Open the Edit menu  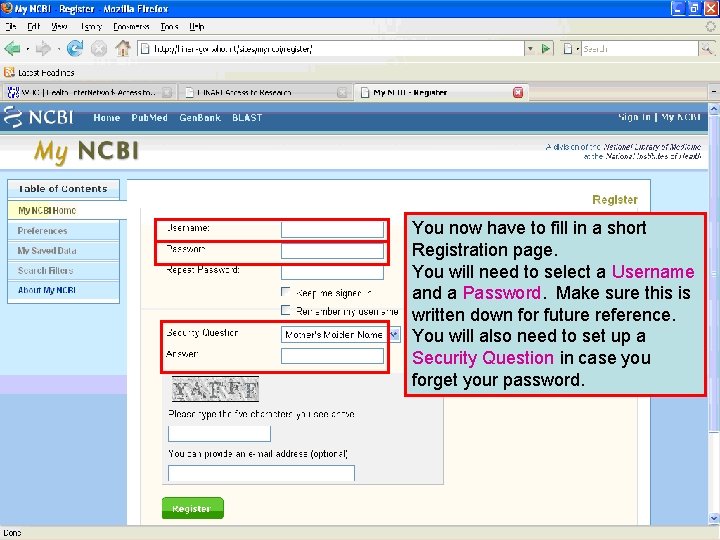34,27
